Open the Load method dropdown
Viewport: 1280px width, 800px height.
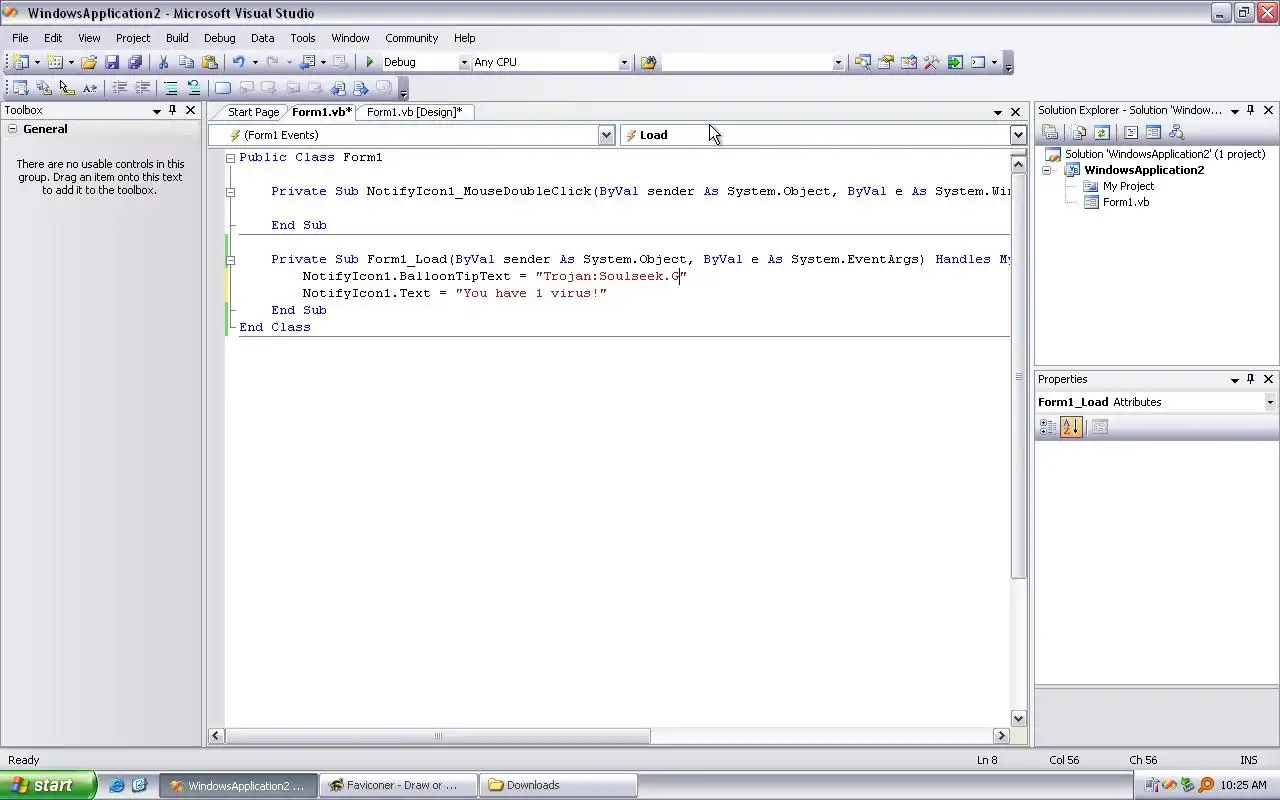[1018, 135]
